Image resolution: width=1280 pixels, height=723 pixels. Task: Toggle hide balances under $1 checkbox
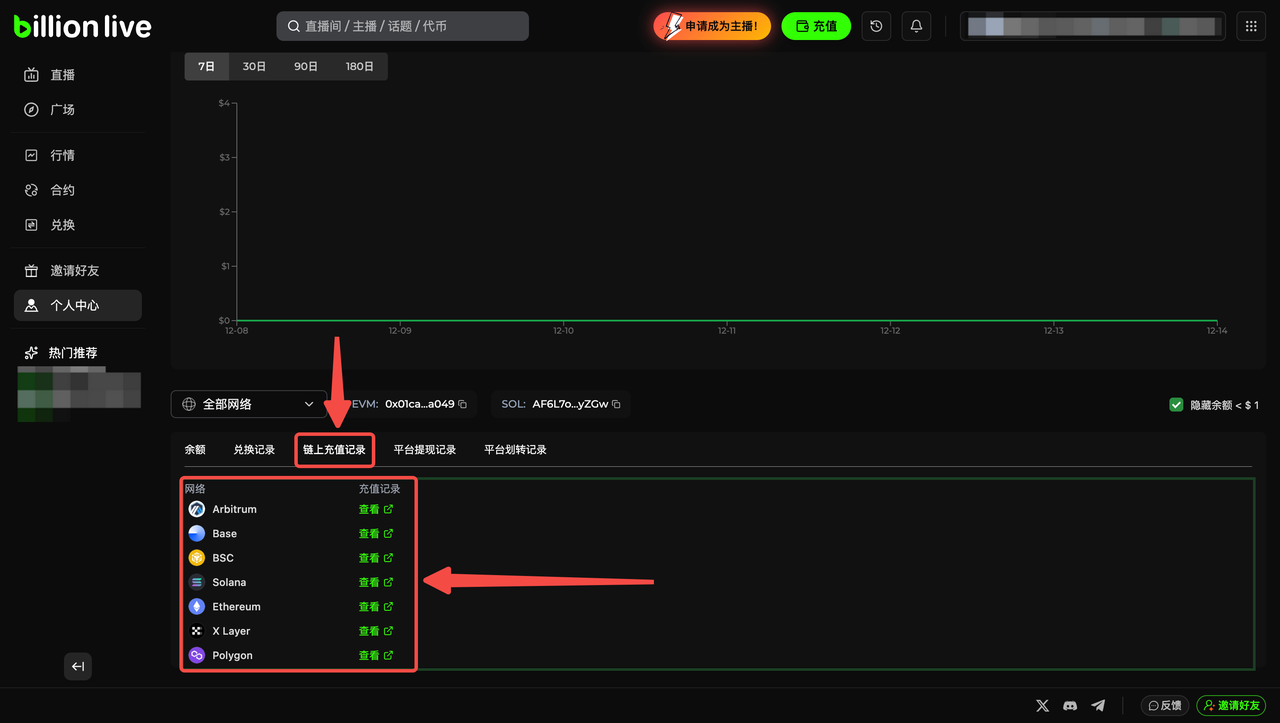click(x=1177, y=405)
